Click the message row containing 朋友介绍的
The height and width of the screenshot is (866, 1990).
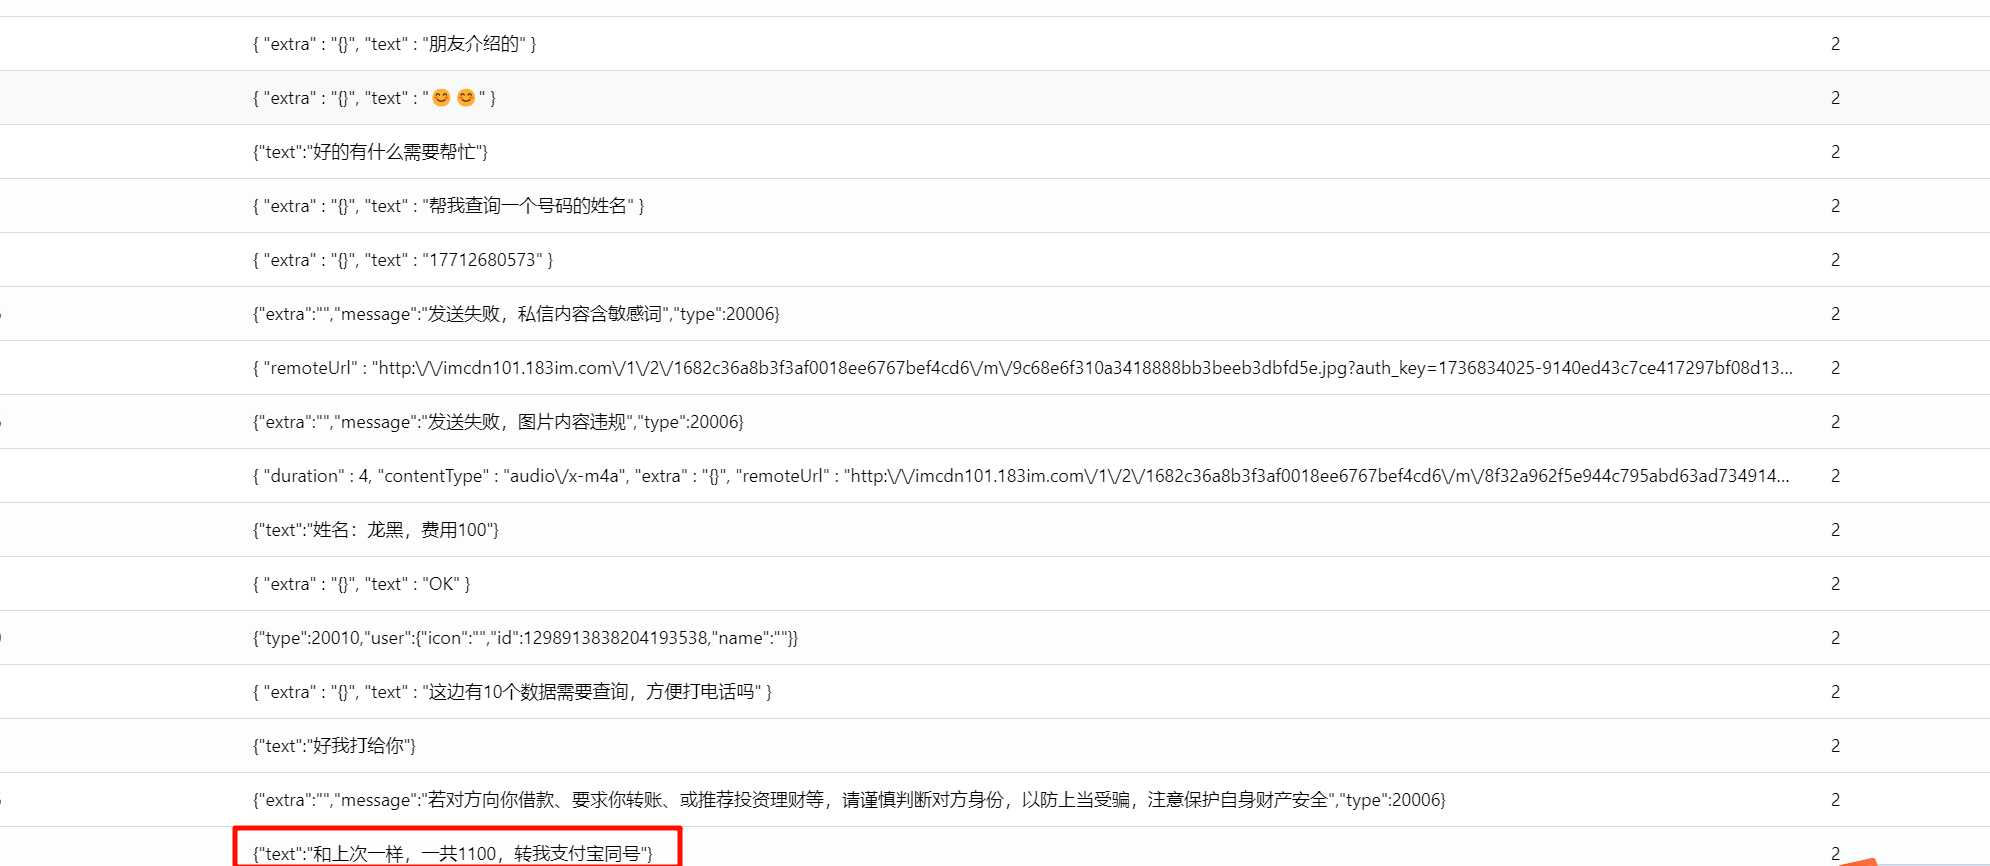pos(394,44)
